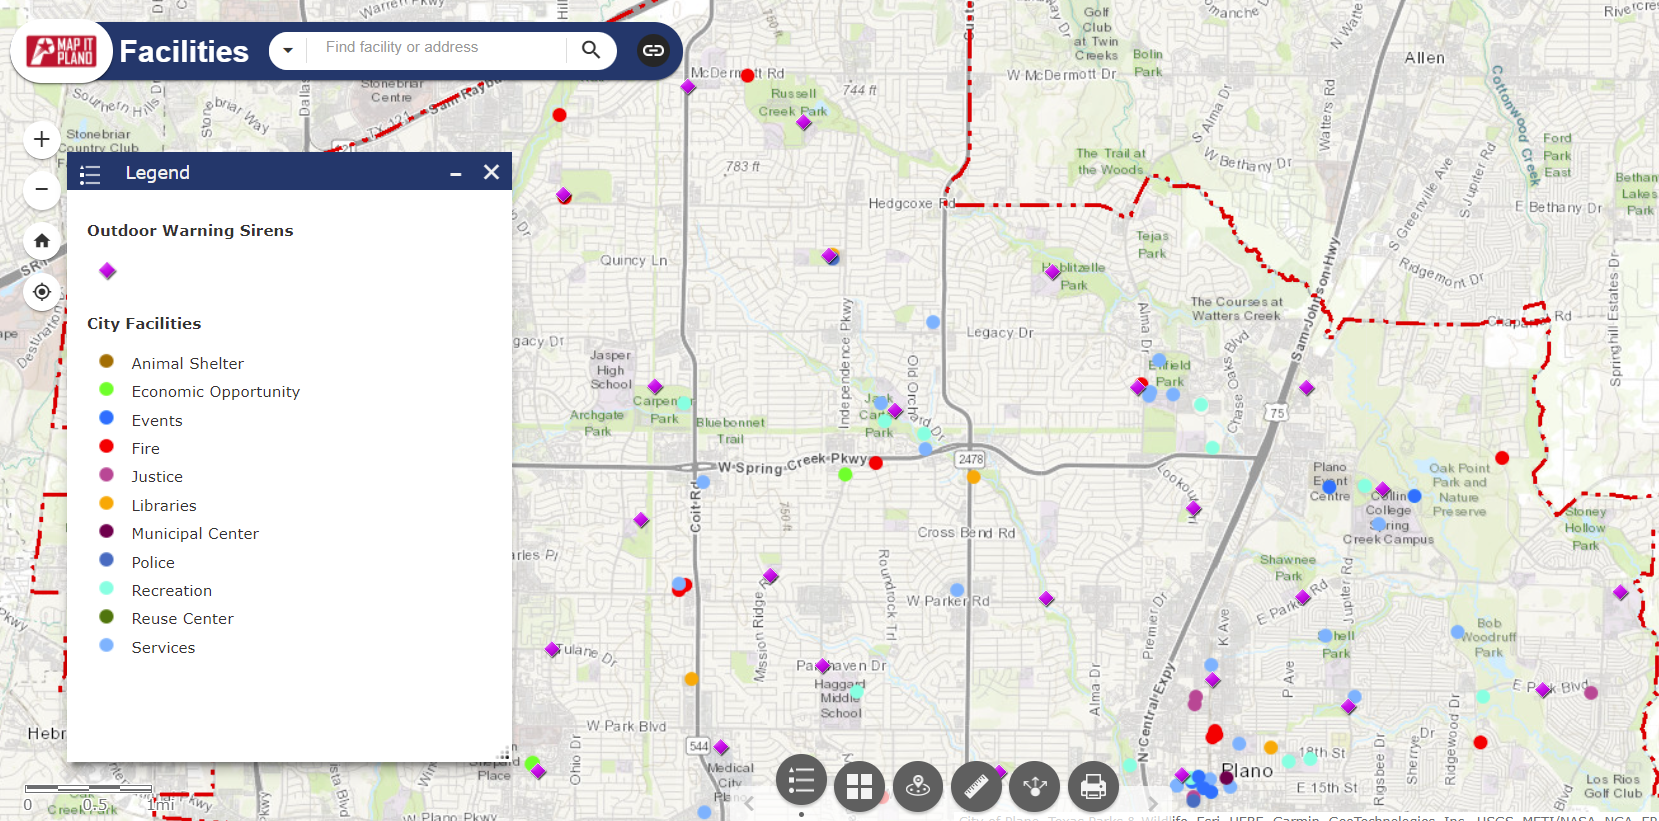Viewport: 1659px width, 821px height.
Task: Collapse the Legend panel
Action: (x=456, y=173)
